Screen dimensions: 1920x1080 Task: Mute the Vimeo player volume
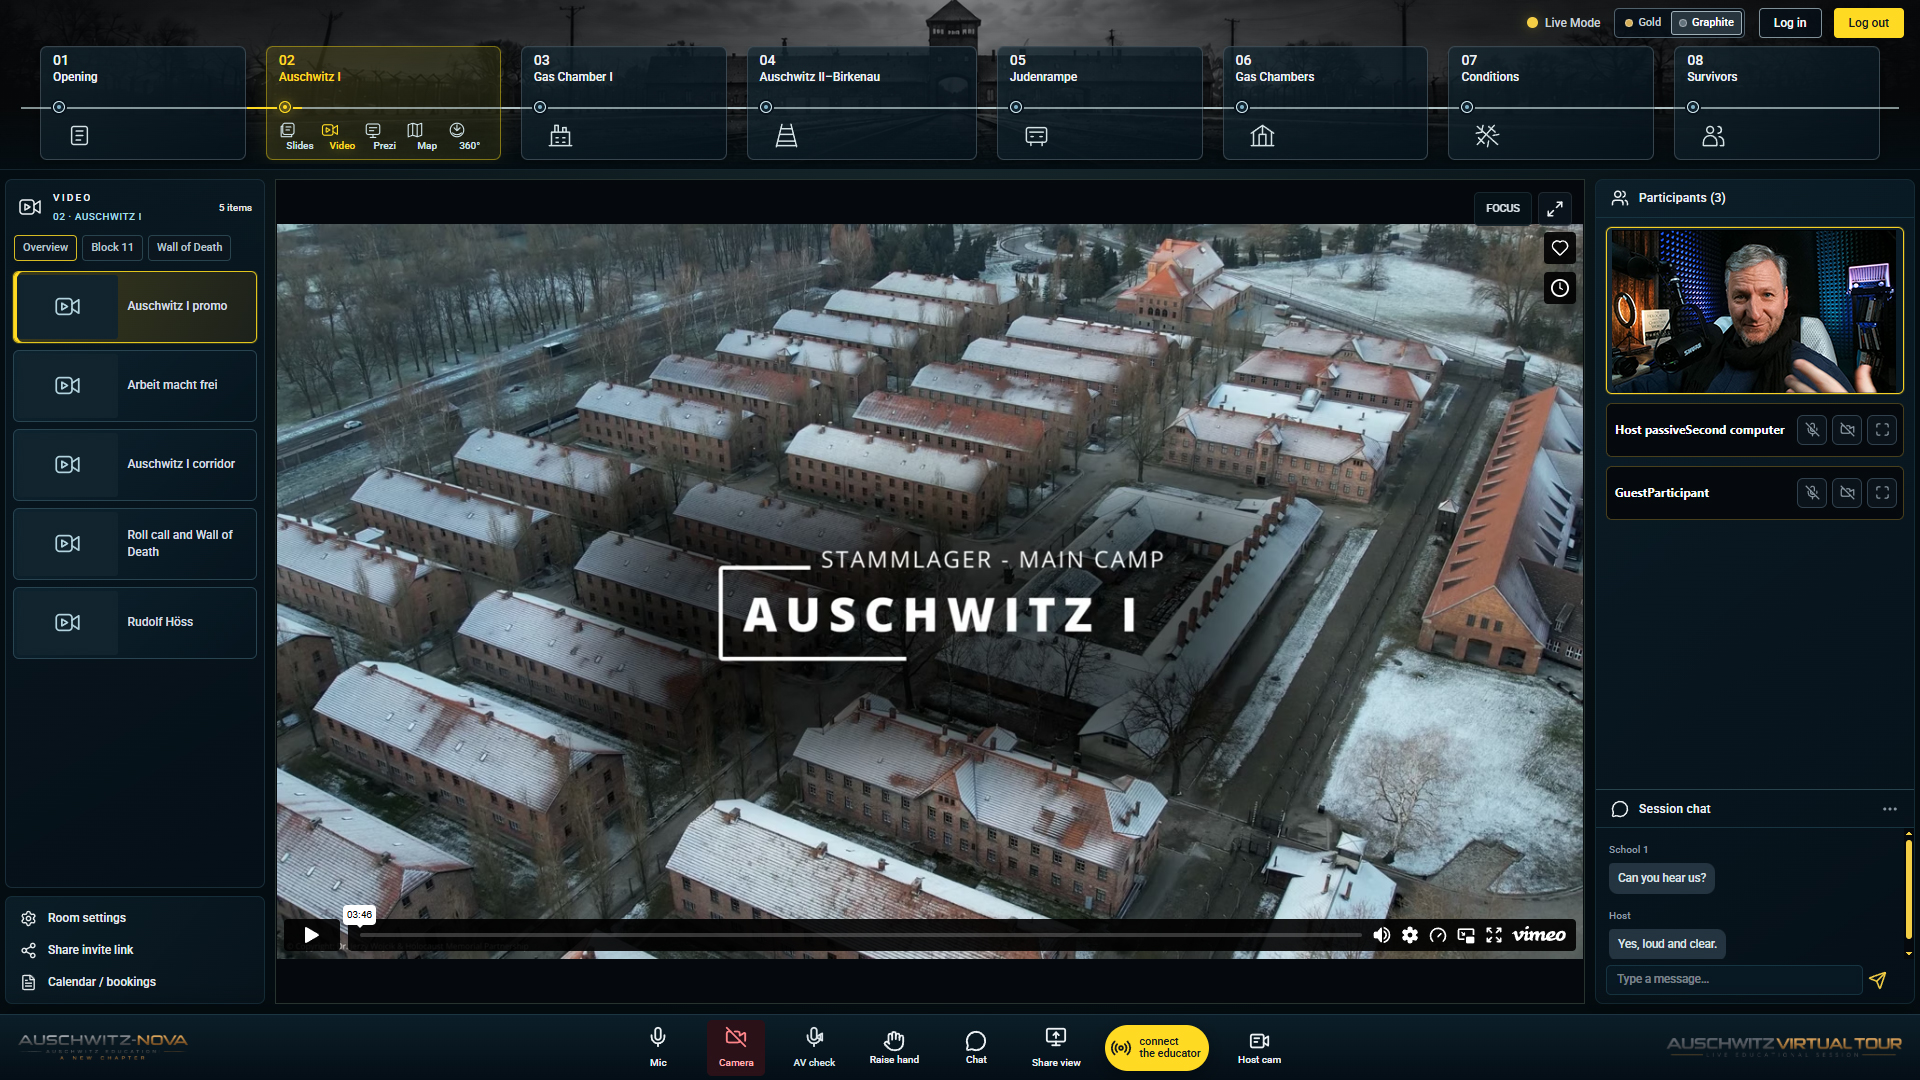tap(1381, 935)
